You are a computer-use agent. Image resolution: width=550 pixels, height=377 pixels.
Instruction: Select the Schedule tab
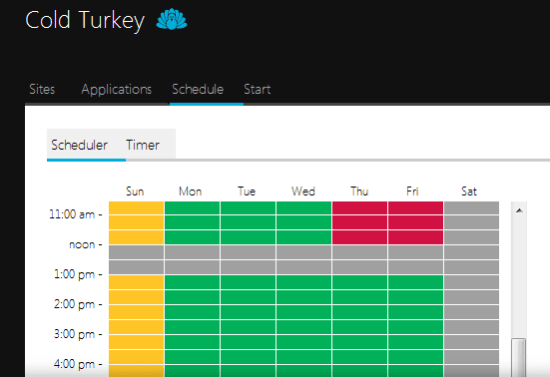[198, 89]
